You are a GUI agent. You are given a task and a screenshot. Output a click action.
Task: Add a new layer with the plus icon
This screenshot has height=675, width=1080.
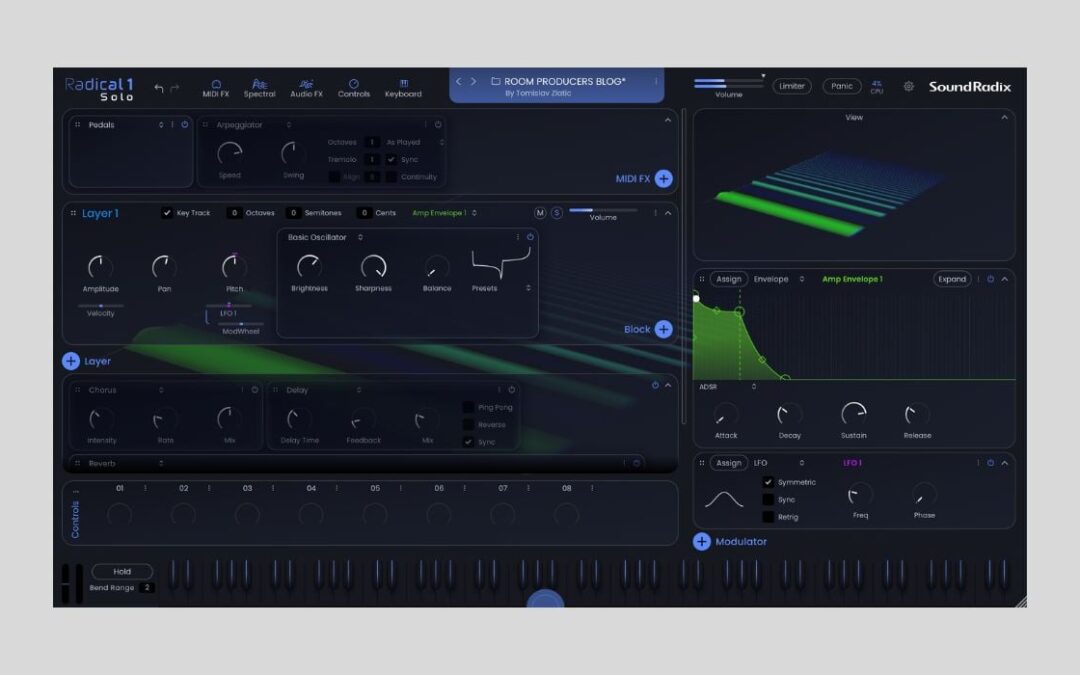click(x=70, y=361)
